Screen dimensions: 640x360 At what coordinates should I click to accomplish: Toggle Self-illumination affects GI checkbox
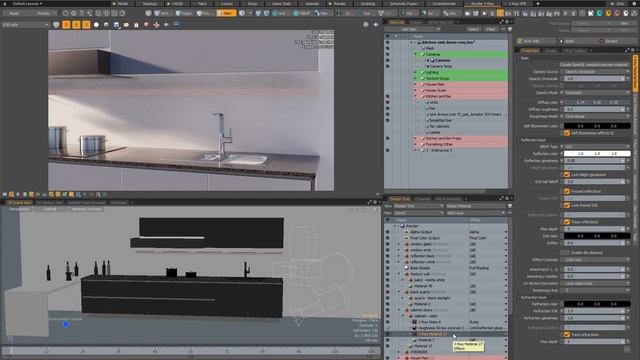pyautogui.click(x=567, y=133)
